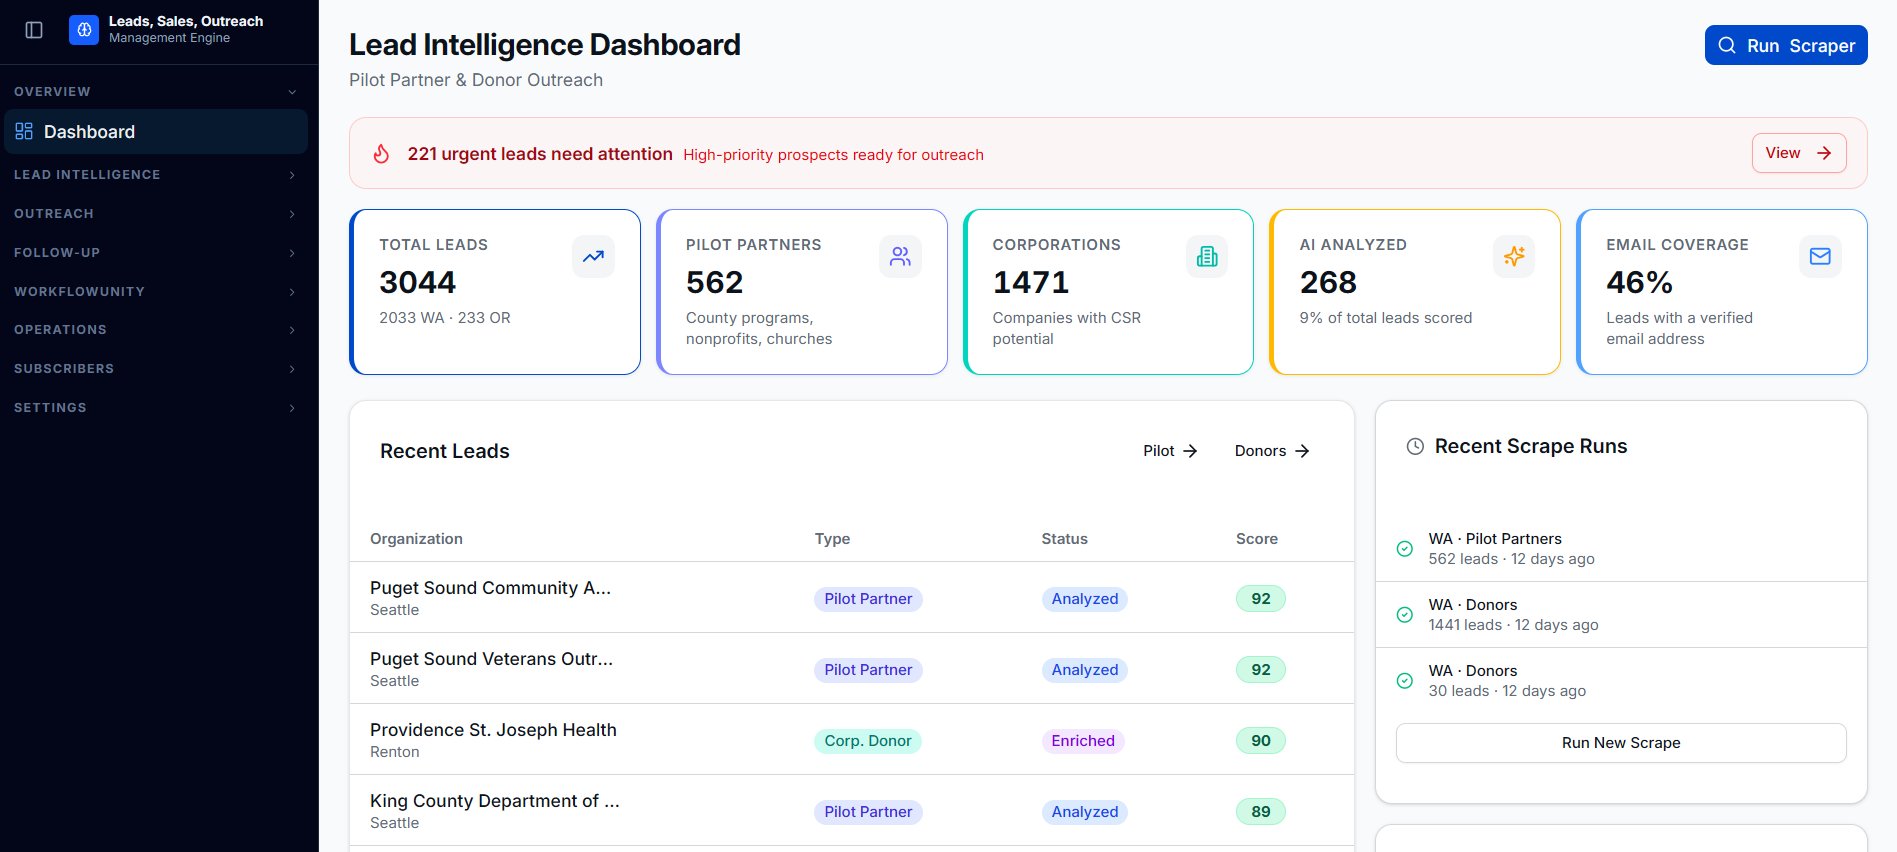Open the WA · Pilot Partners scrape run
The image size is (1897, 852).
pyautogui.click(x=1621, y=549)
